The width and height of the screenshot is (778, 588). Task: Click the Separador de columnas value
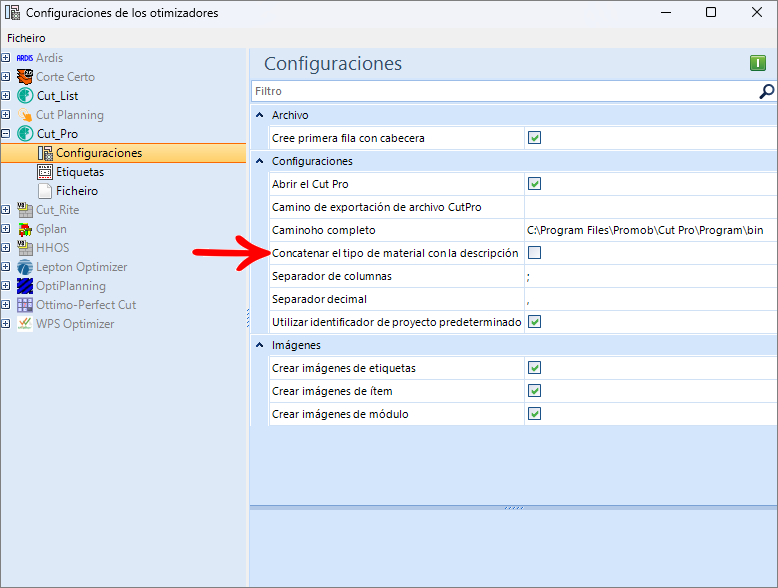[650, 276]
